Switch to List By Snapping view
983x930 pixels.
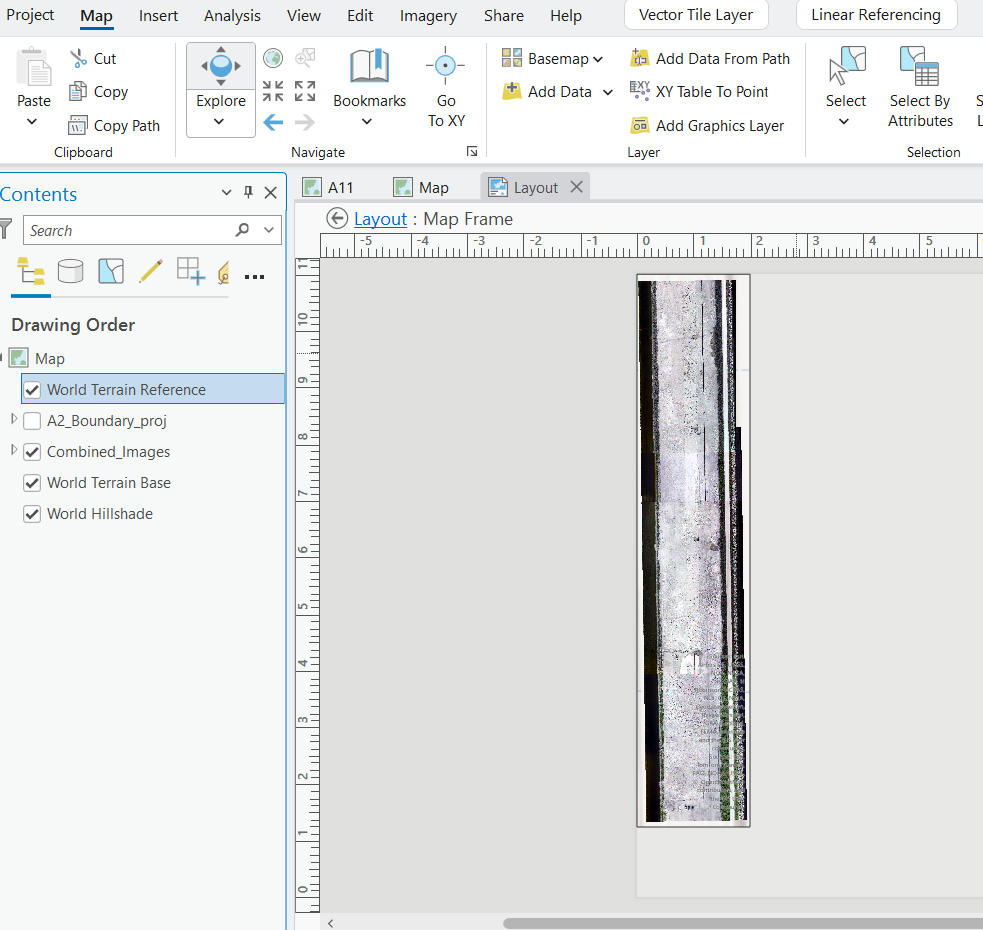(191, 272)
